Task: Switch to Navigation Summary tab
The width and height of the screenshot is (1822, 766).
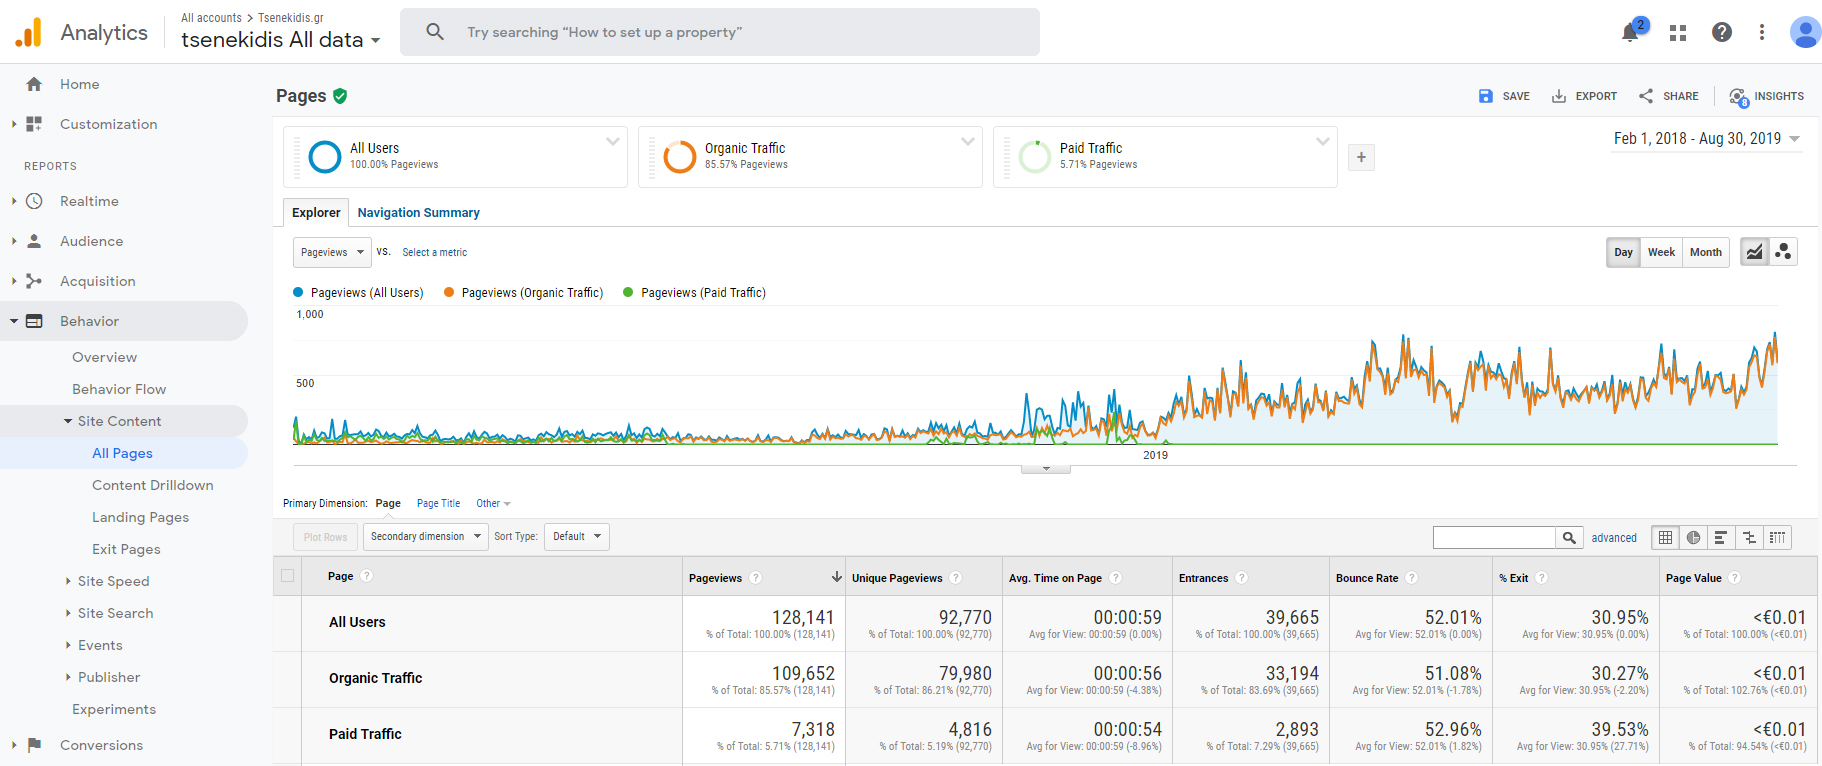Action: pos(418,212)
